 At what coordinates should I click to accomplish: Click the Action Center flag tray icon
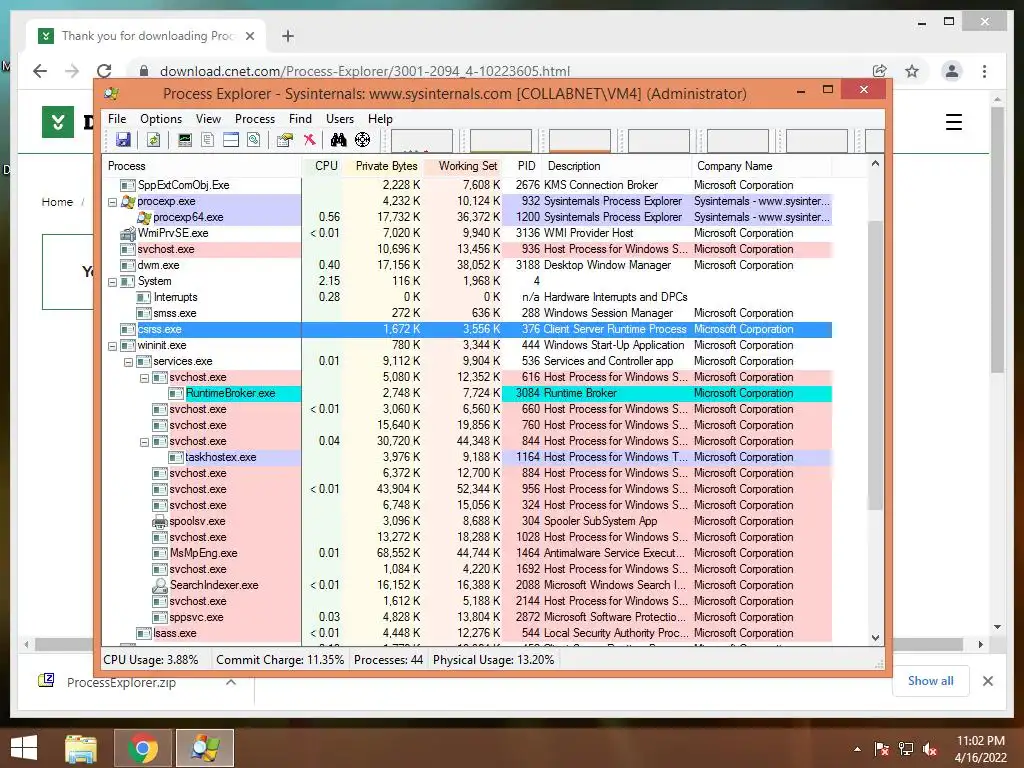point(881,749)
